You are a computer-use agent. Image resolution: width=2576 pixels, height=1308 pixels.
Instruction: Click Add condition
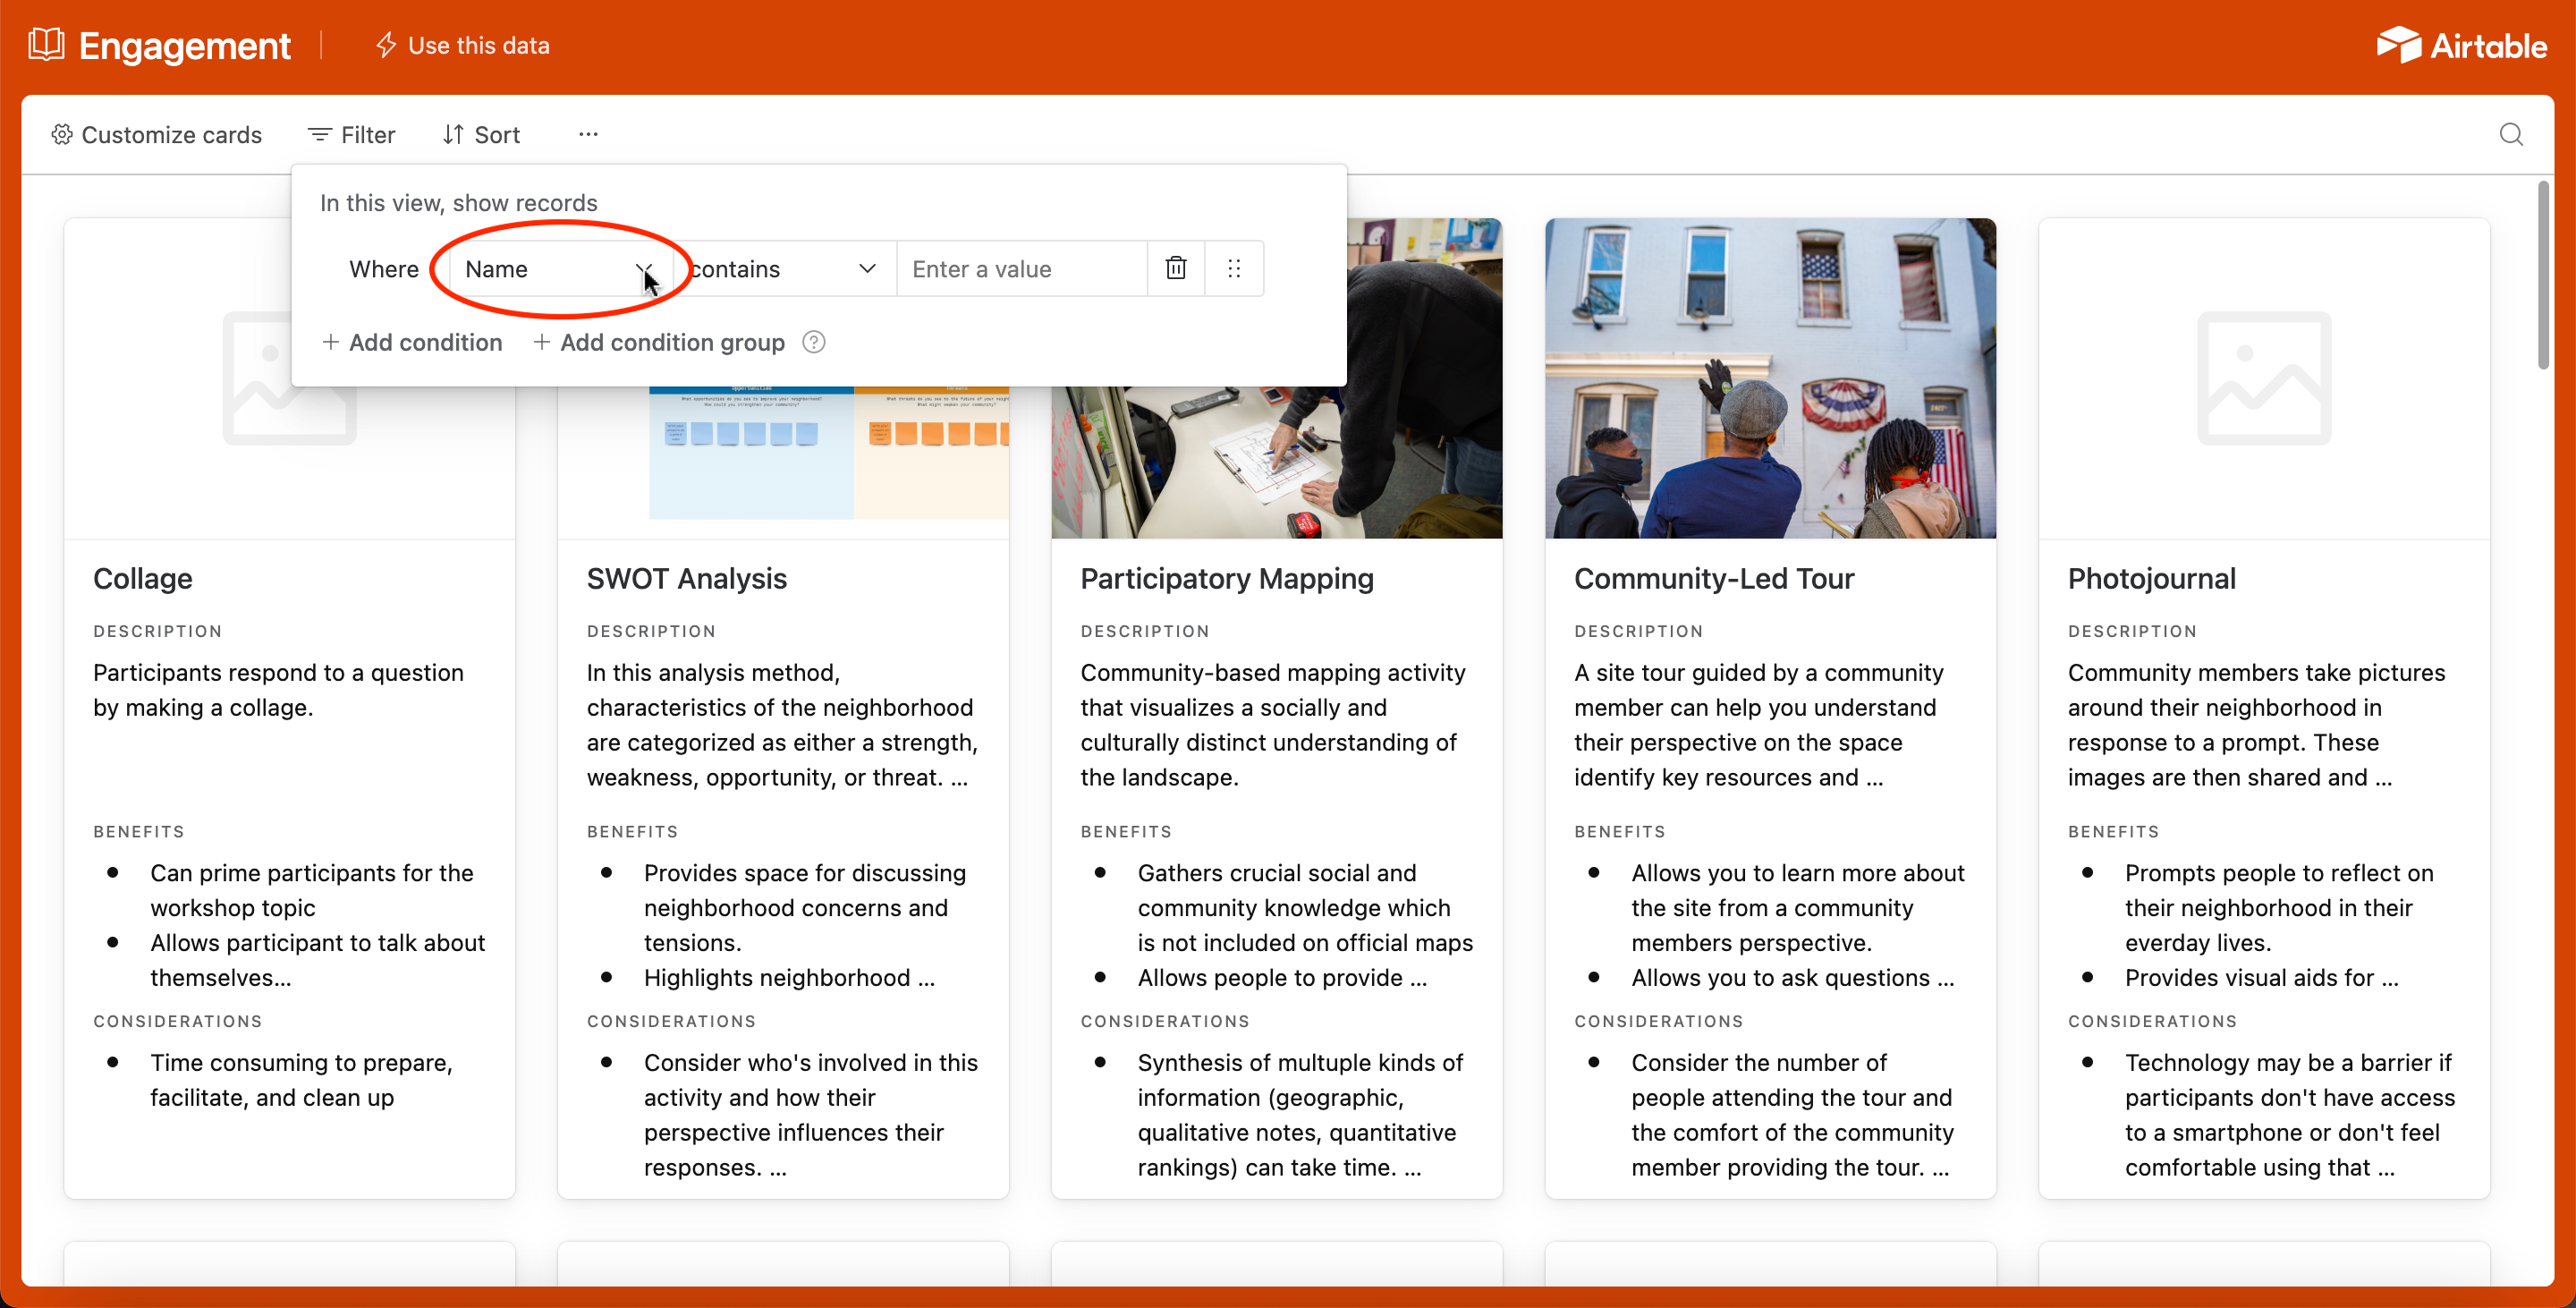tap(411, 342)
